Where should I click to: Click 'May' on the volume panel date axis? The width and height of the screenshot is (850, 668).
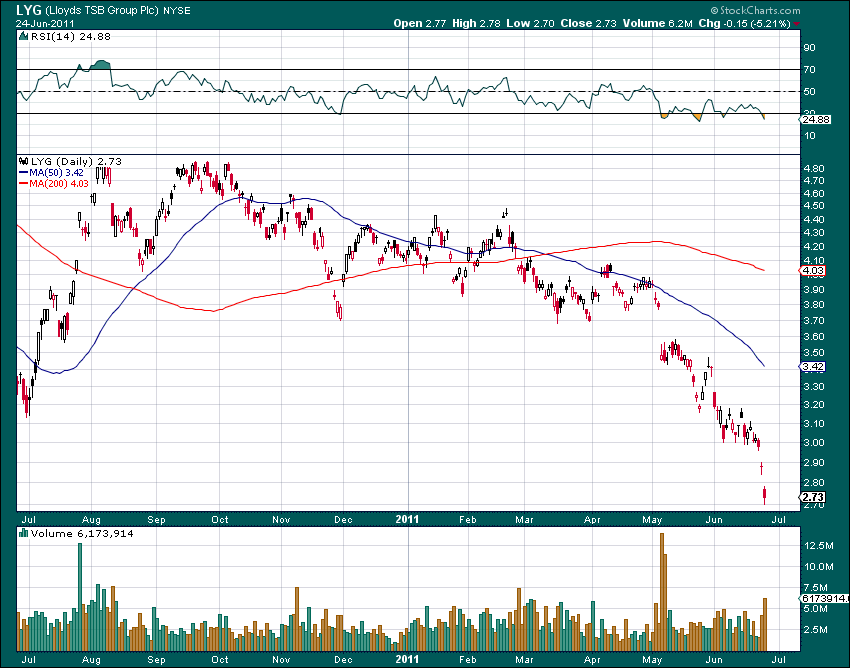(x=652, y=659)
